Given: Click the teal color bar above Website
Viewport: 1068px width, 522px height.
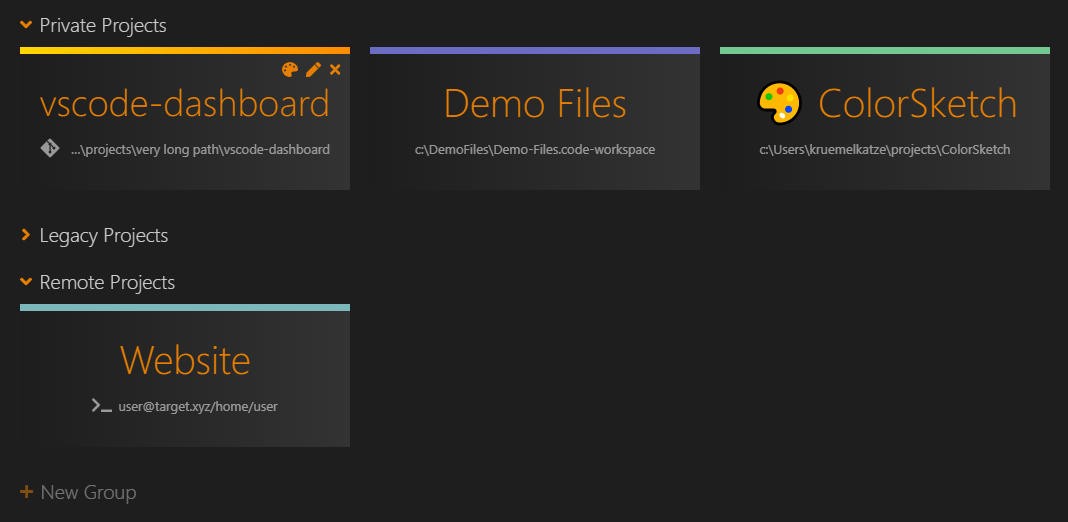Looking at the screenshot, I should click(185, 307).
